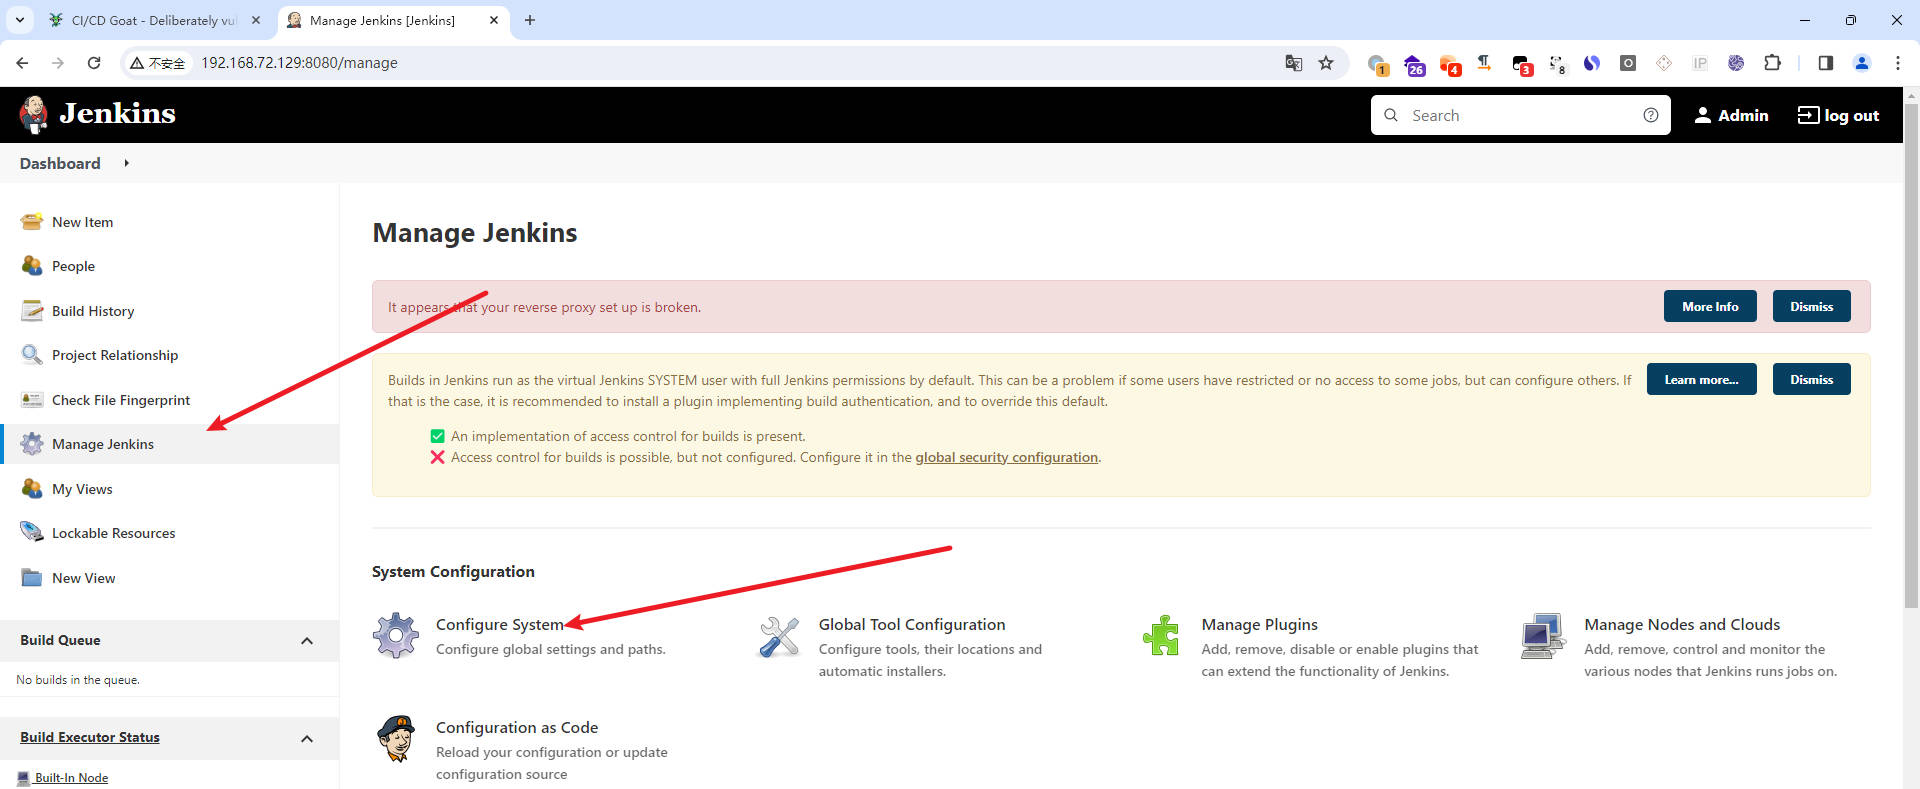Select Manage Jenkins gear icon in sidebar
Viewport: 1920px width, 789px height.
point(32,444)
